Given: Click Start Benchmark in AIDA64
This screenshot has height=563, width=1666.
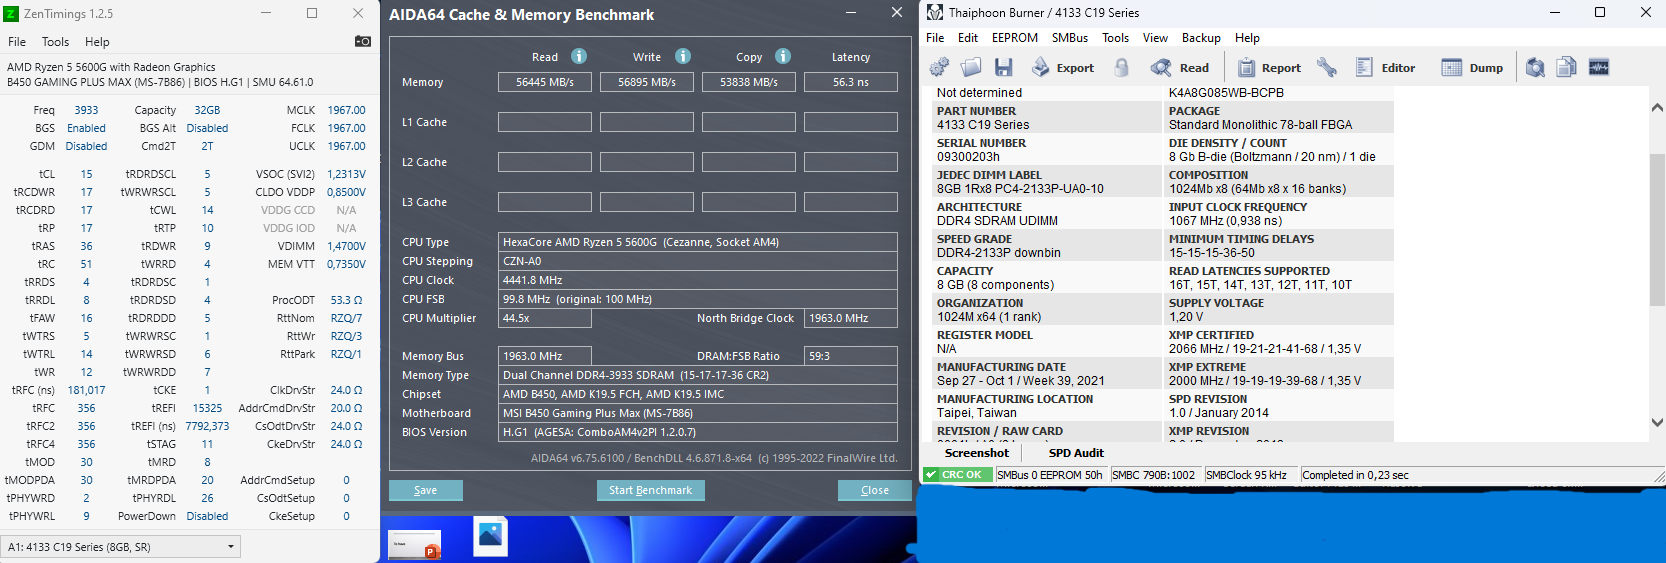Looking at the screenshot, I should (x=651, y=490).
